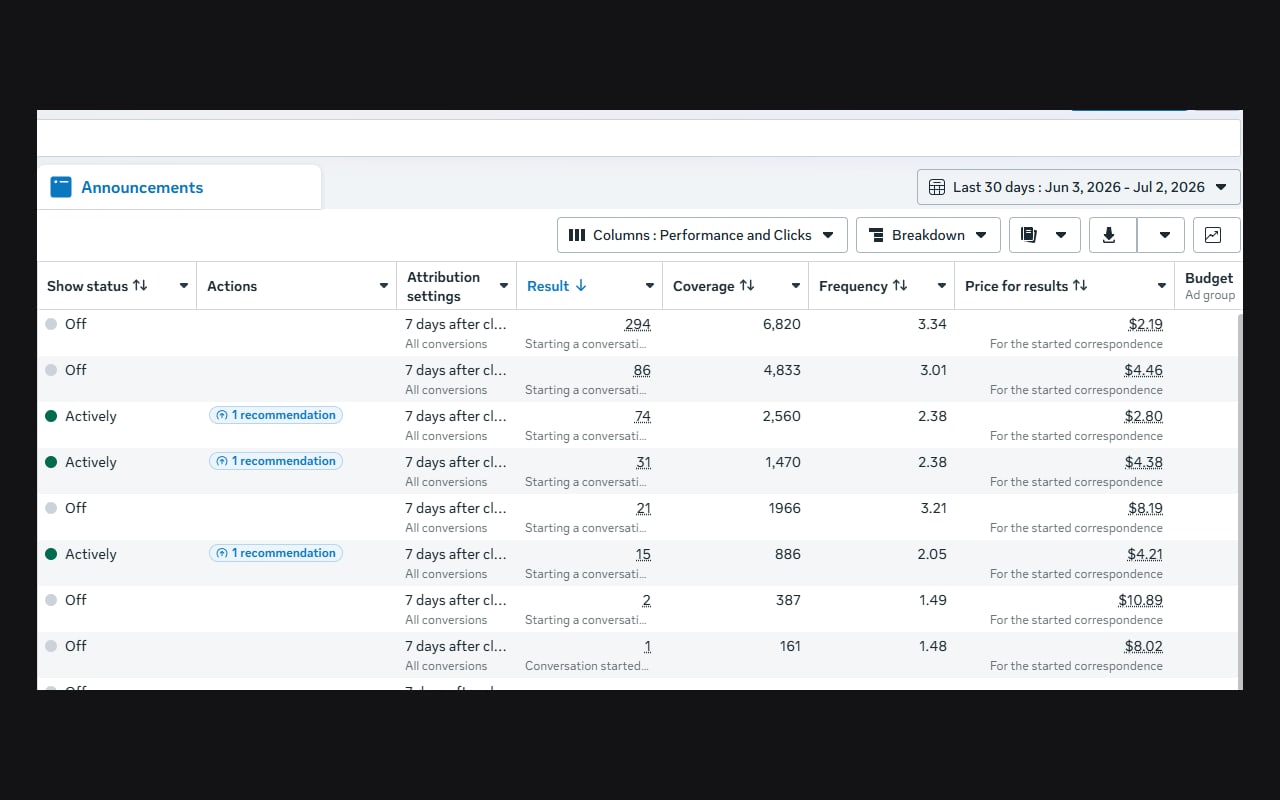Click the calendar icon in date range
Screen dimensions: 1280x800
coord(937,187)
